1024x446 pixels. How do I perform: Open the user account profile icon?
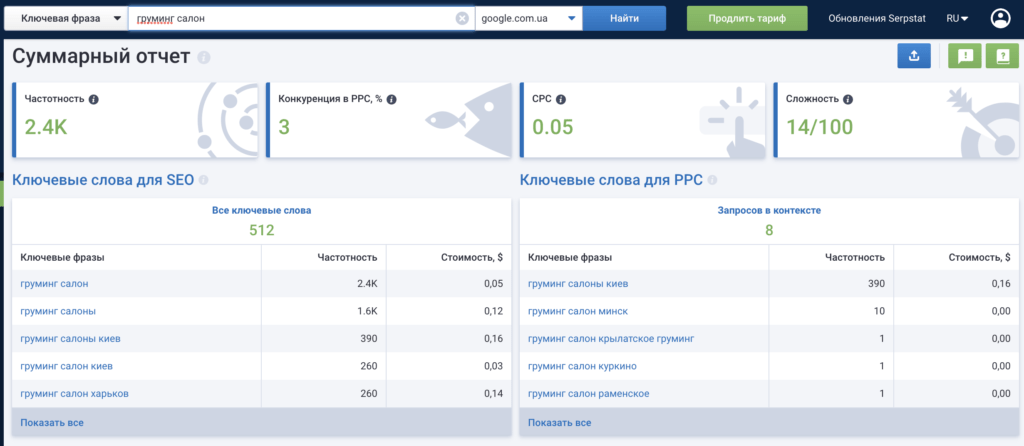point(1000,18)
